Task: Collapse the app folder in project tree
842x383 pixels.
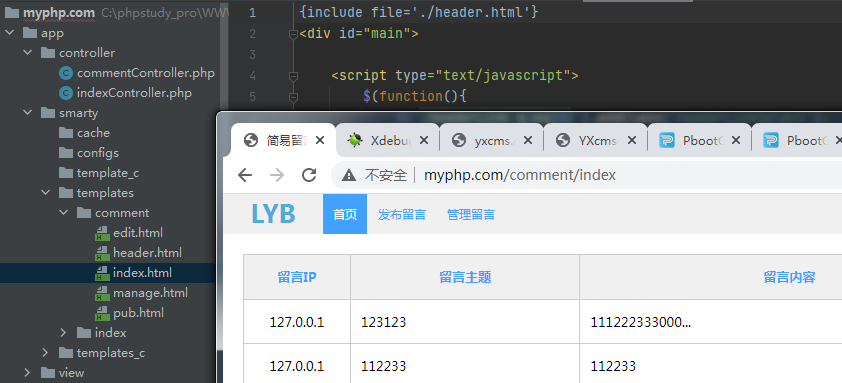Action: [9, 33]
